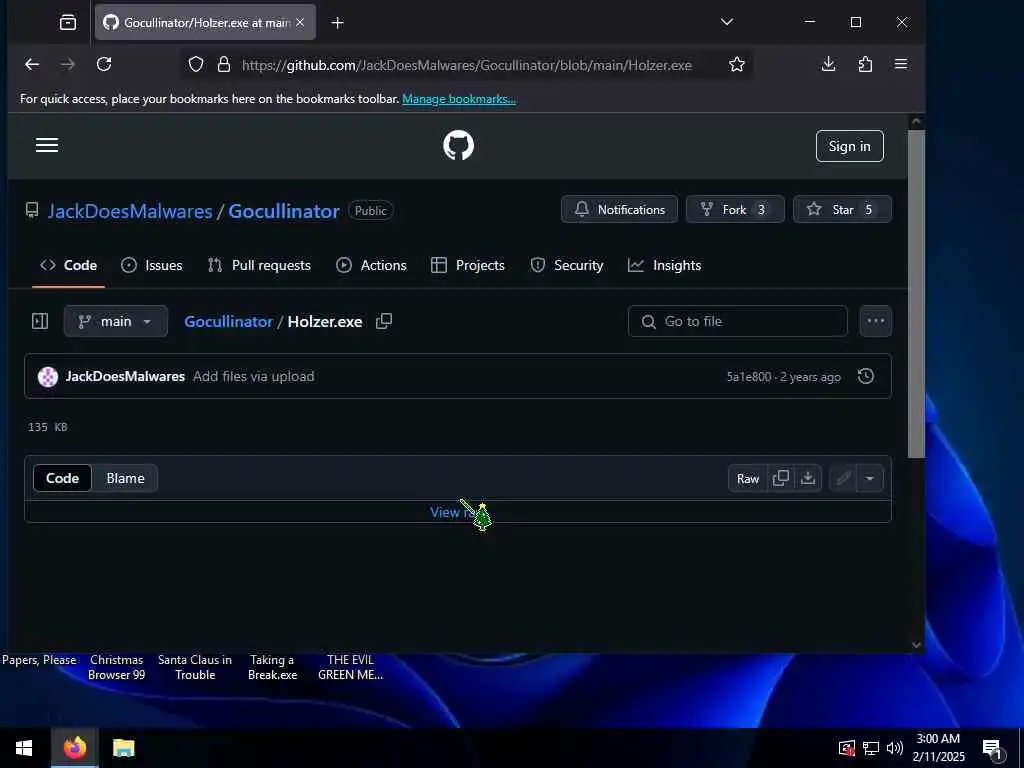Go back to the previous page
1024x768 pixels.
click(x=32, y=64)
